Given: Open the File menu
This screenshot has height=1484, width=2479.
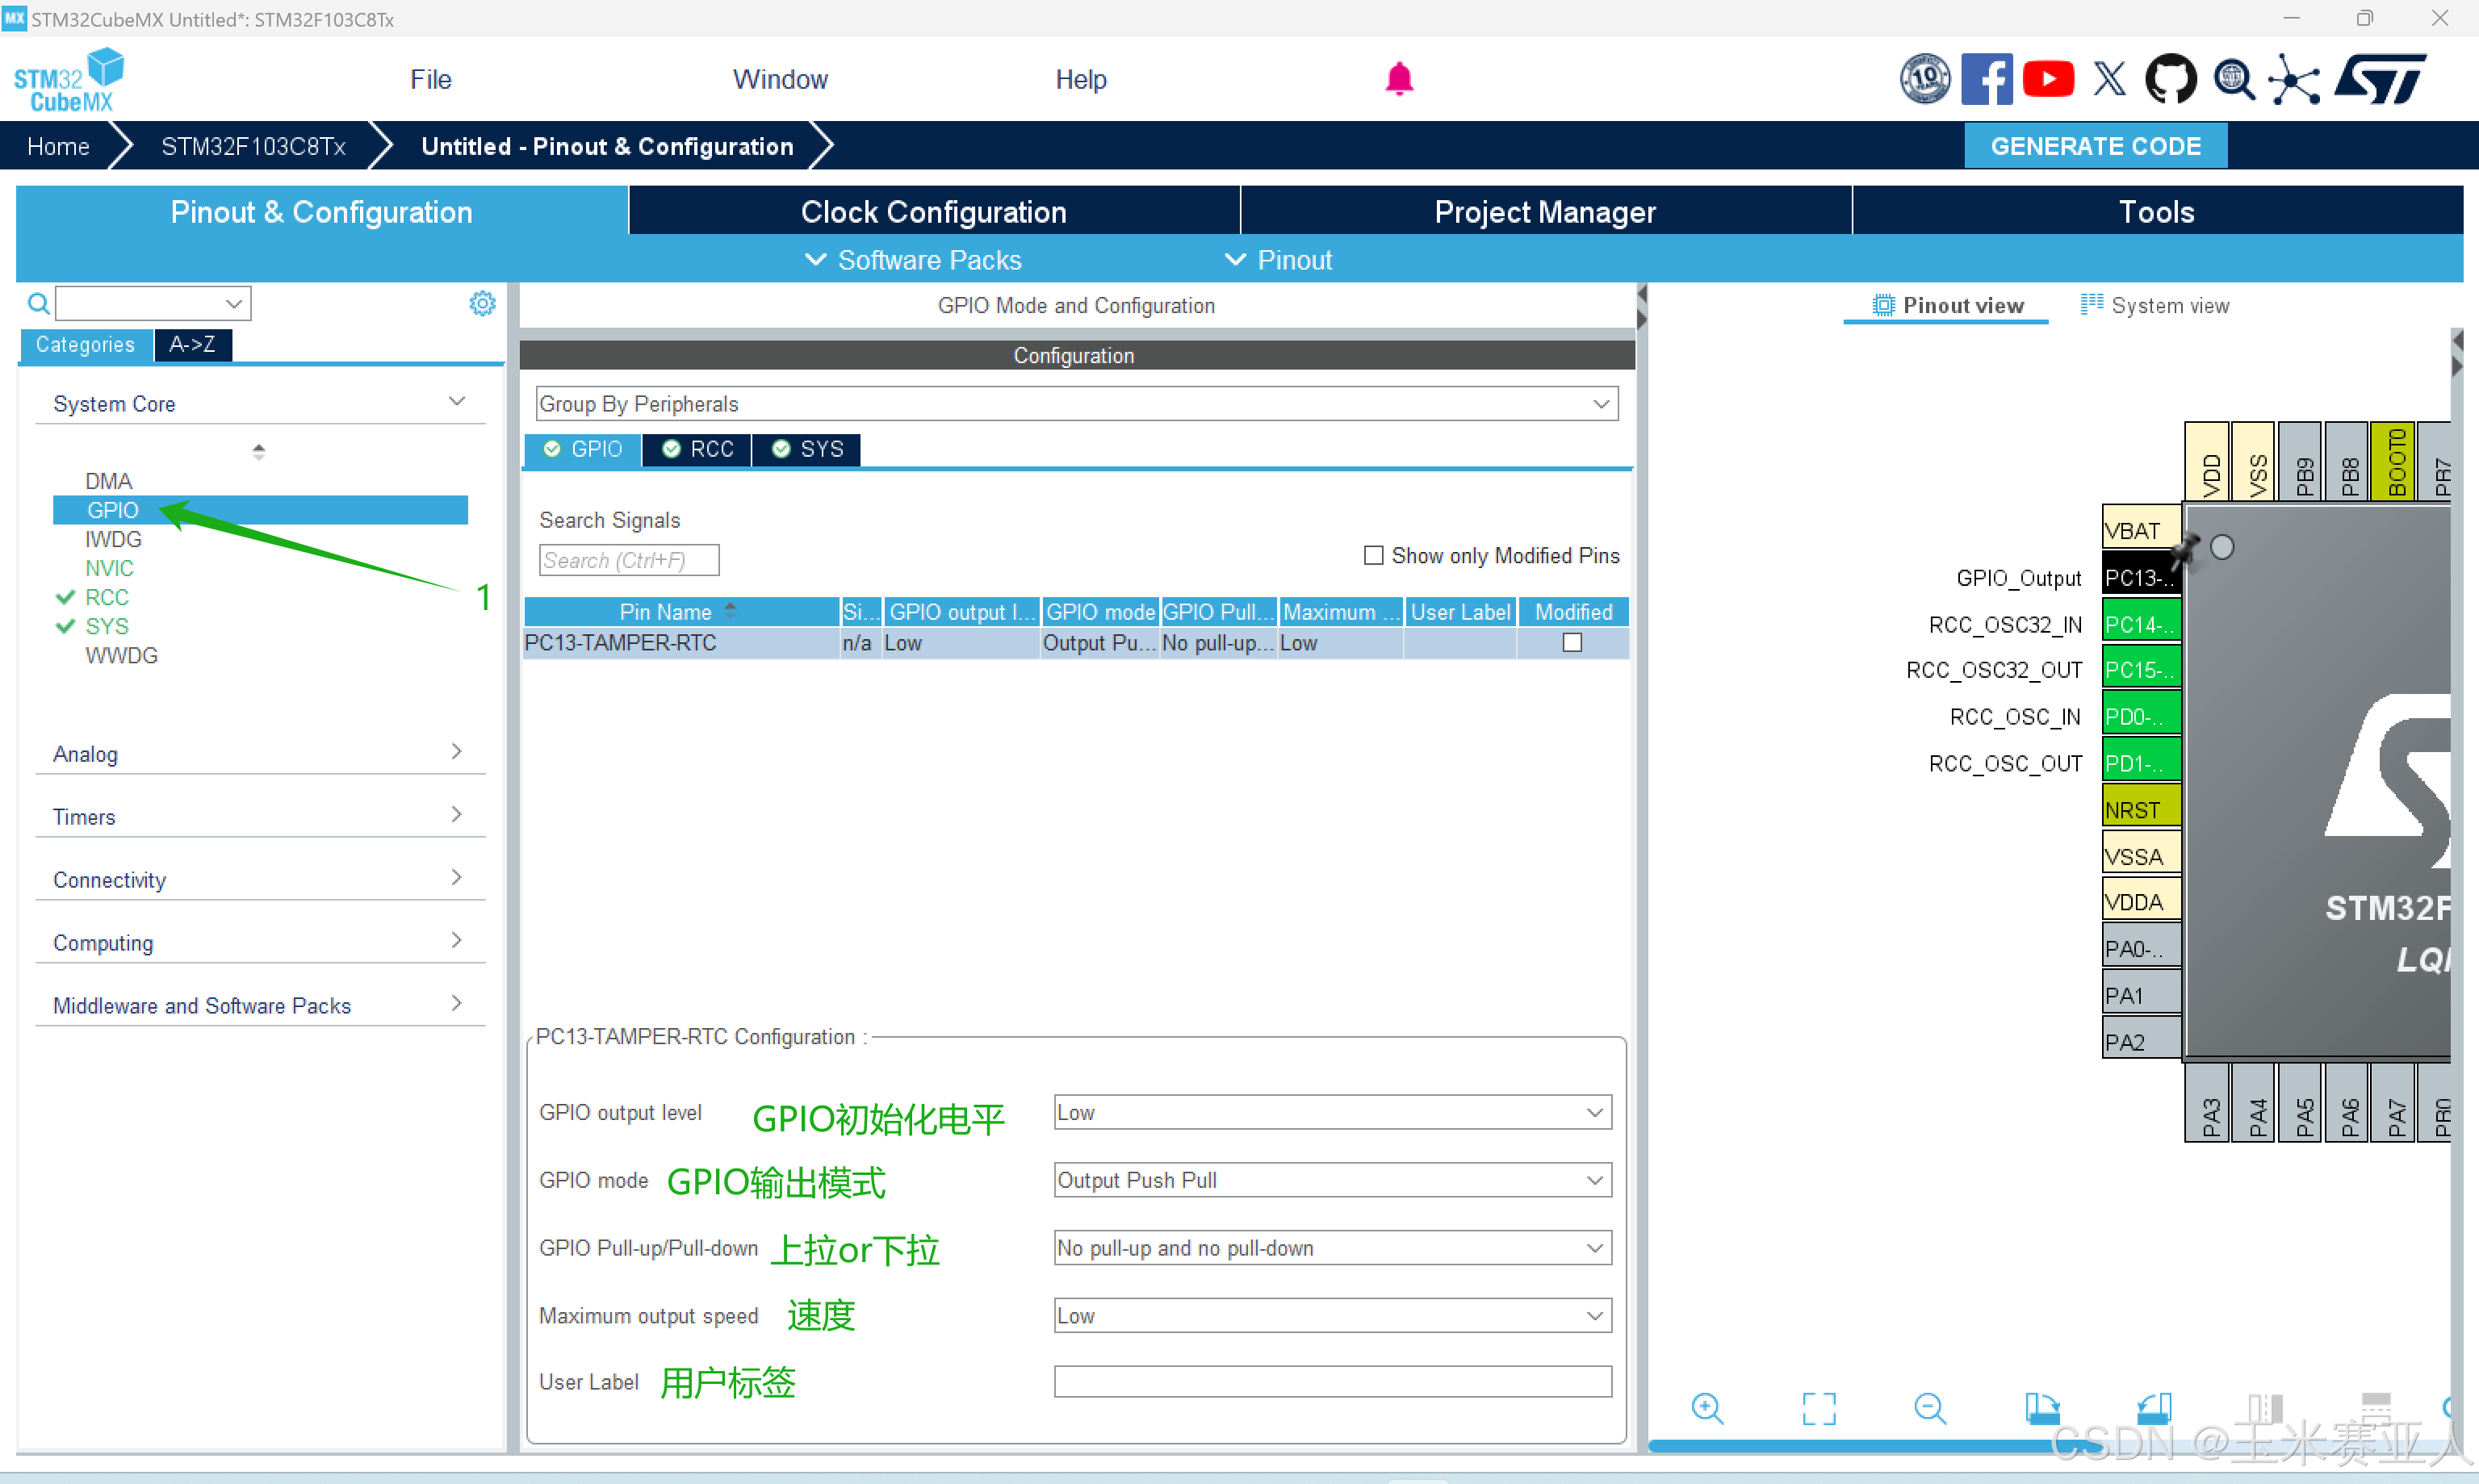Looking at the screenshot, I should pos(430,79).
